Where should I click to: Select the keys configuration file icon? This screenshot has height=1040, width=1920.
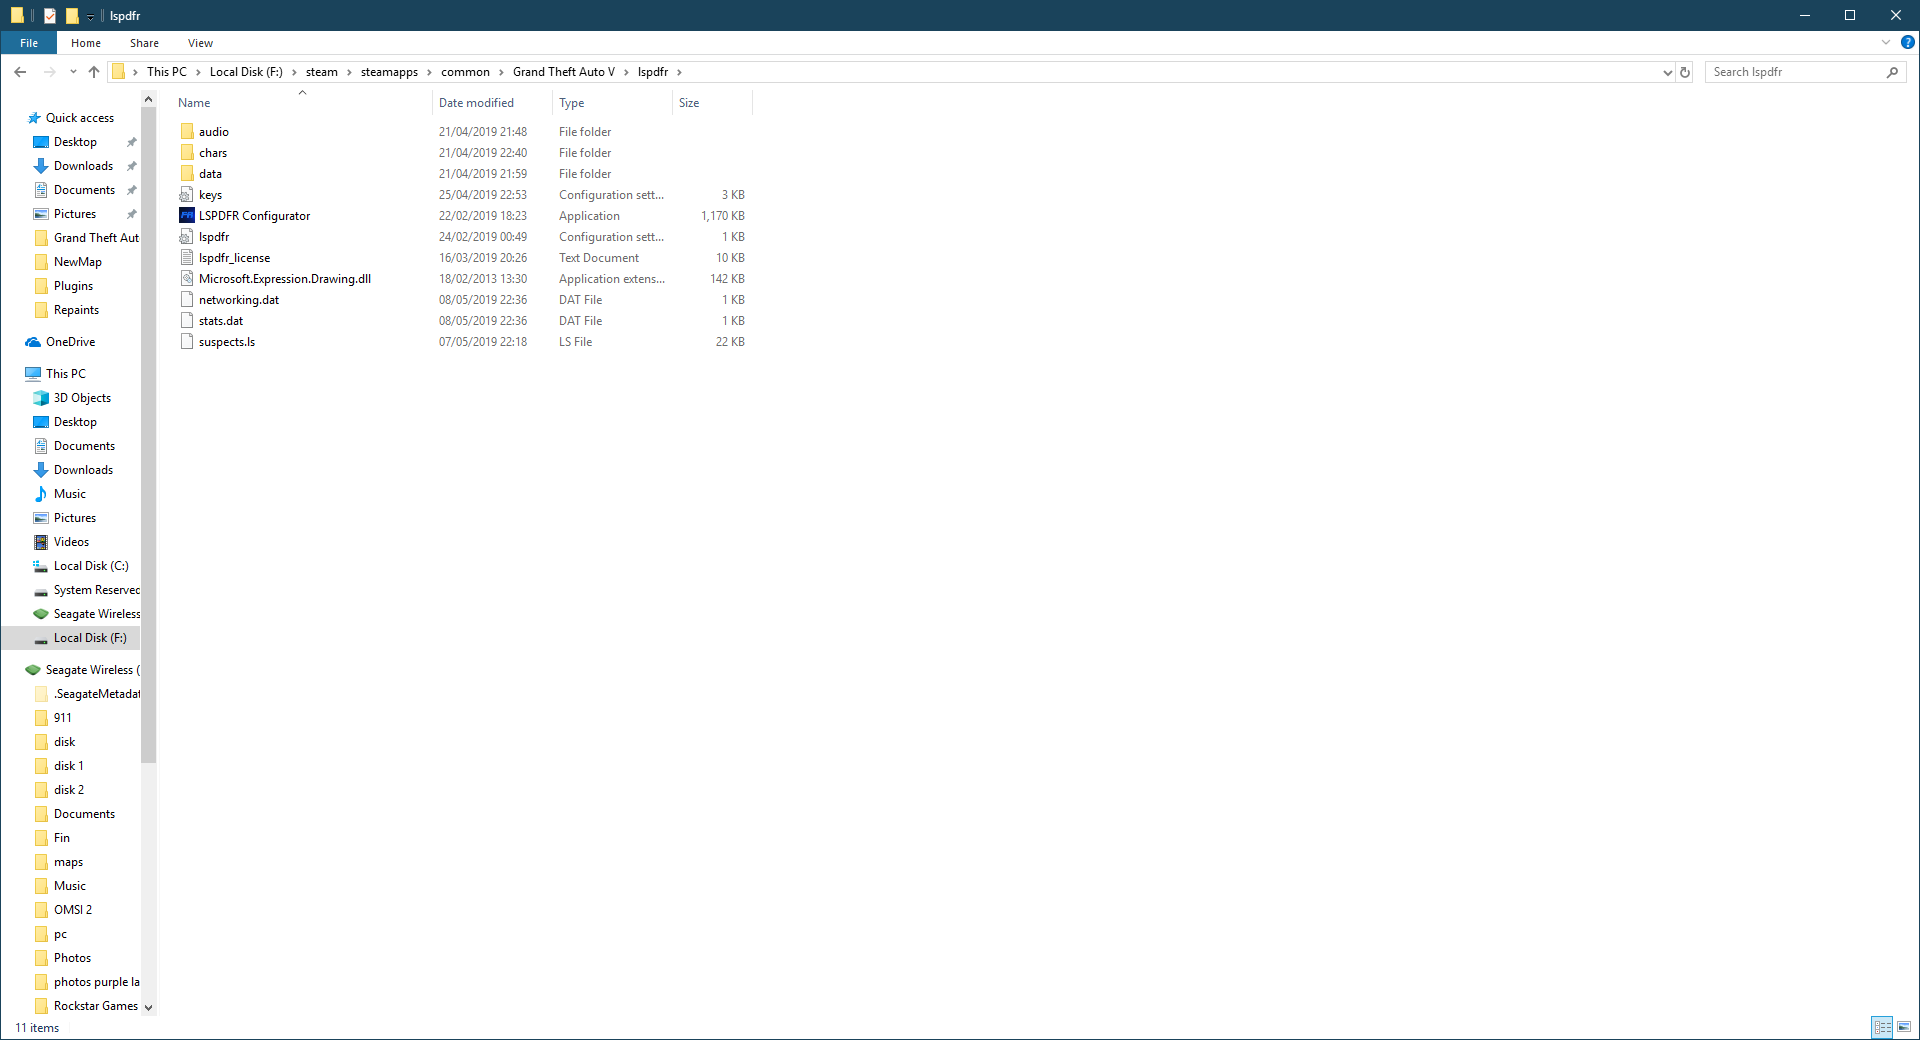pos(187,195)
